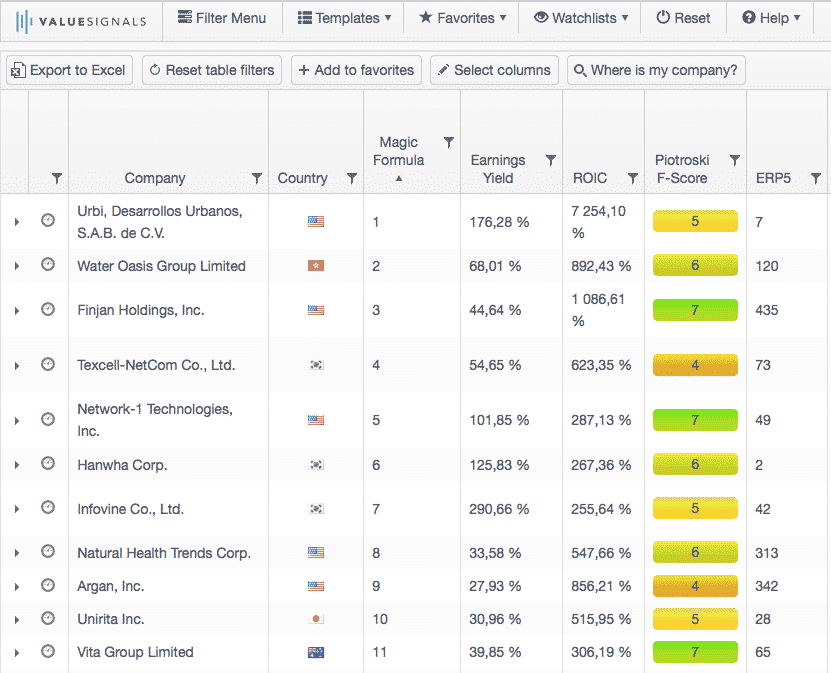The image size is (831, 673).
Task: Click watch icon for Hanwha Corp.
Action: tap(48, 463)
